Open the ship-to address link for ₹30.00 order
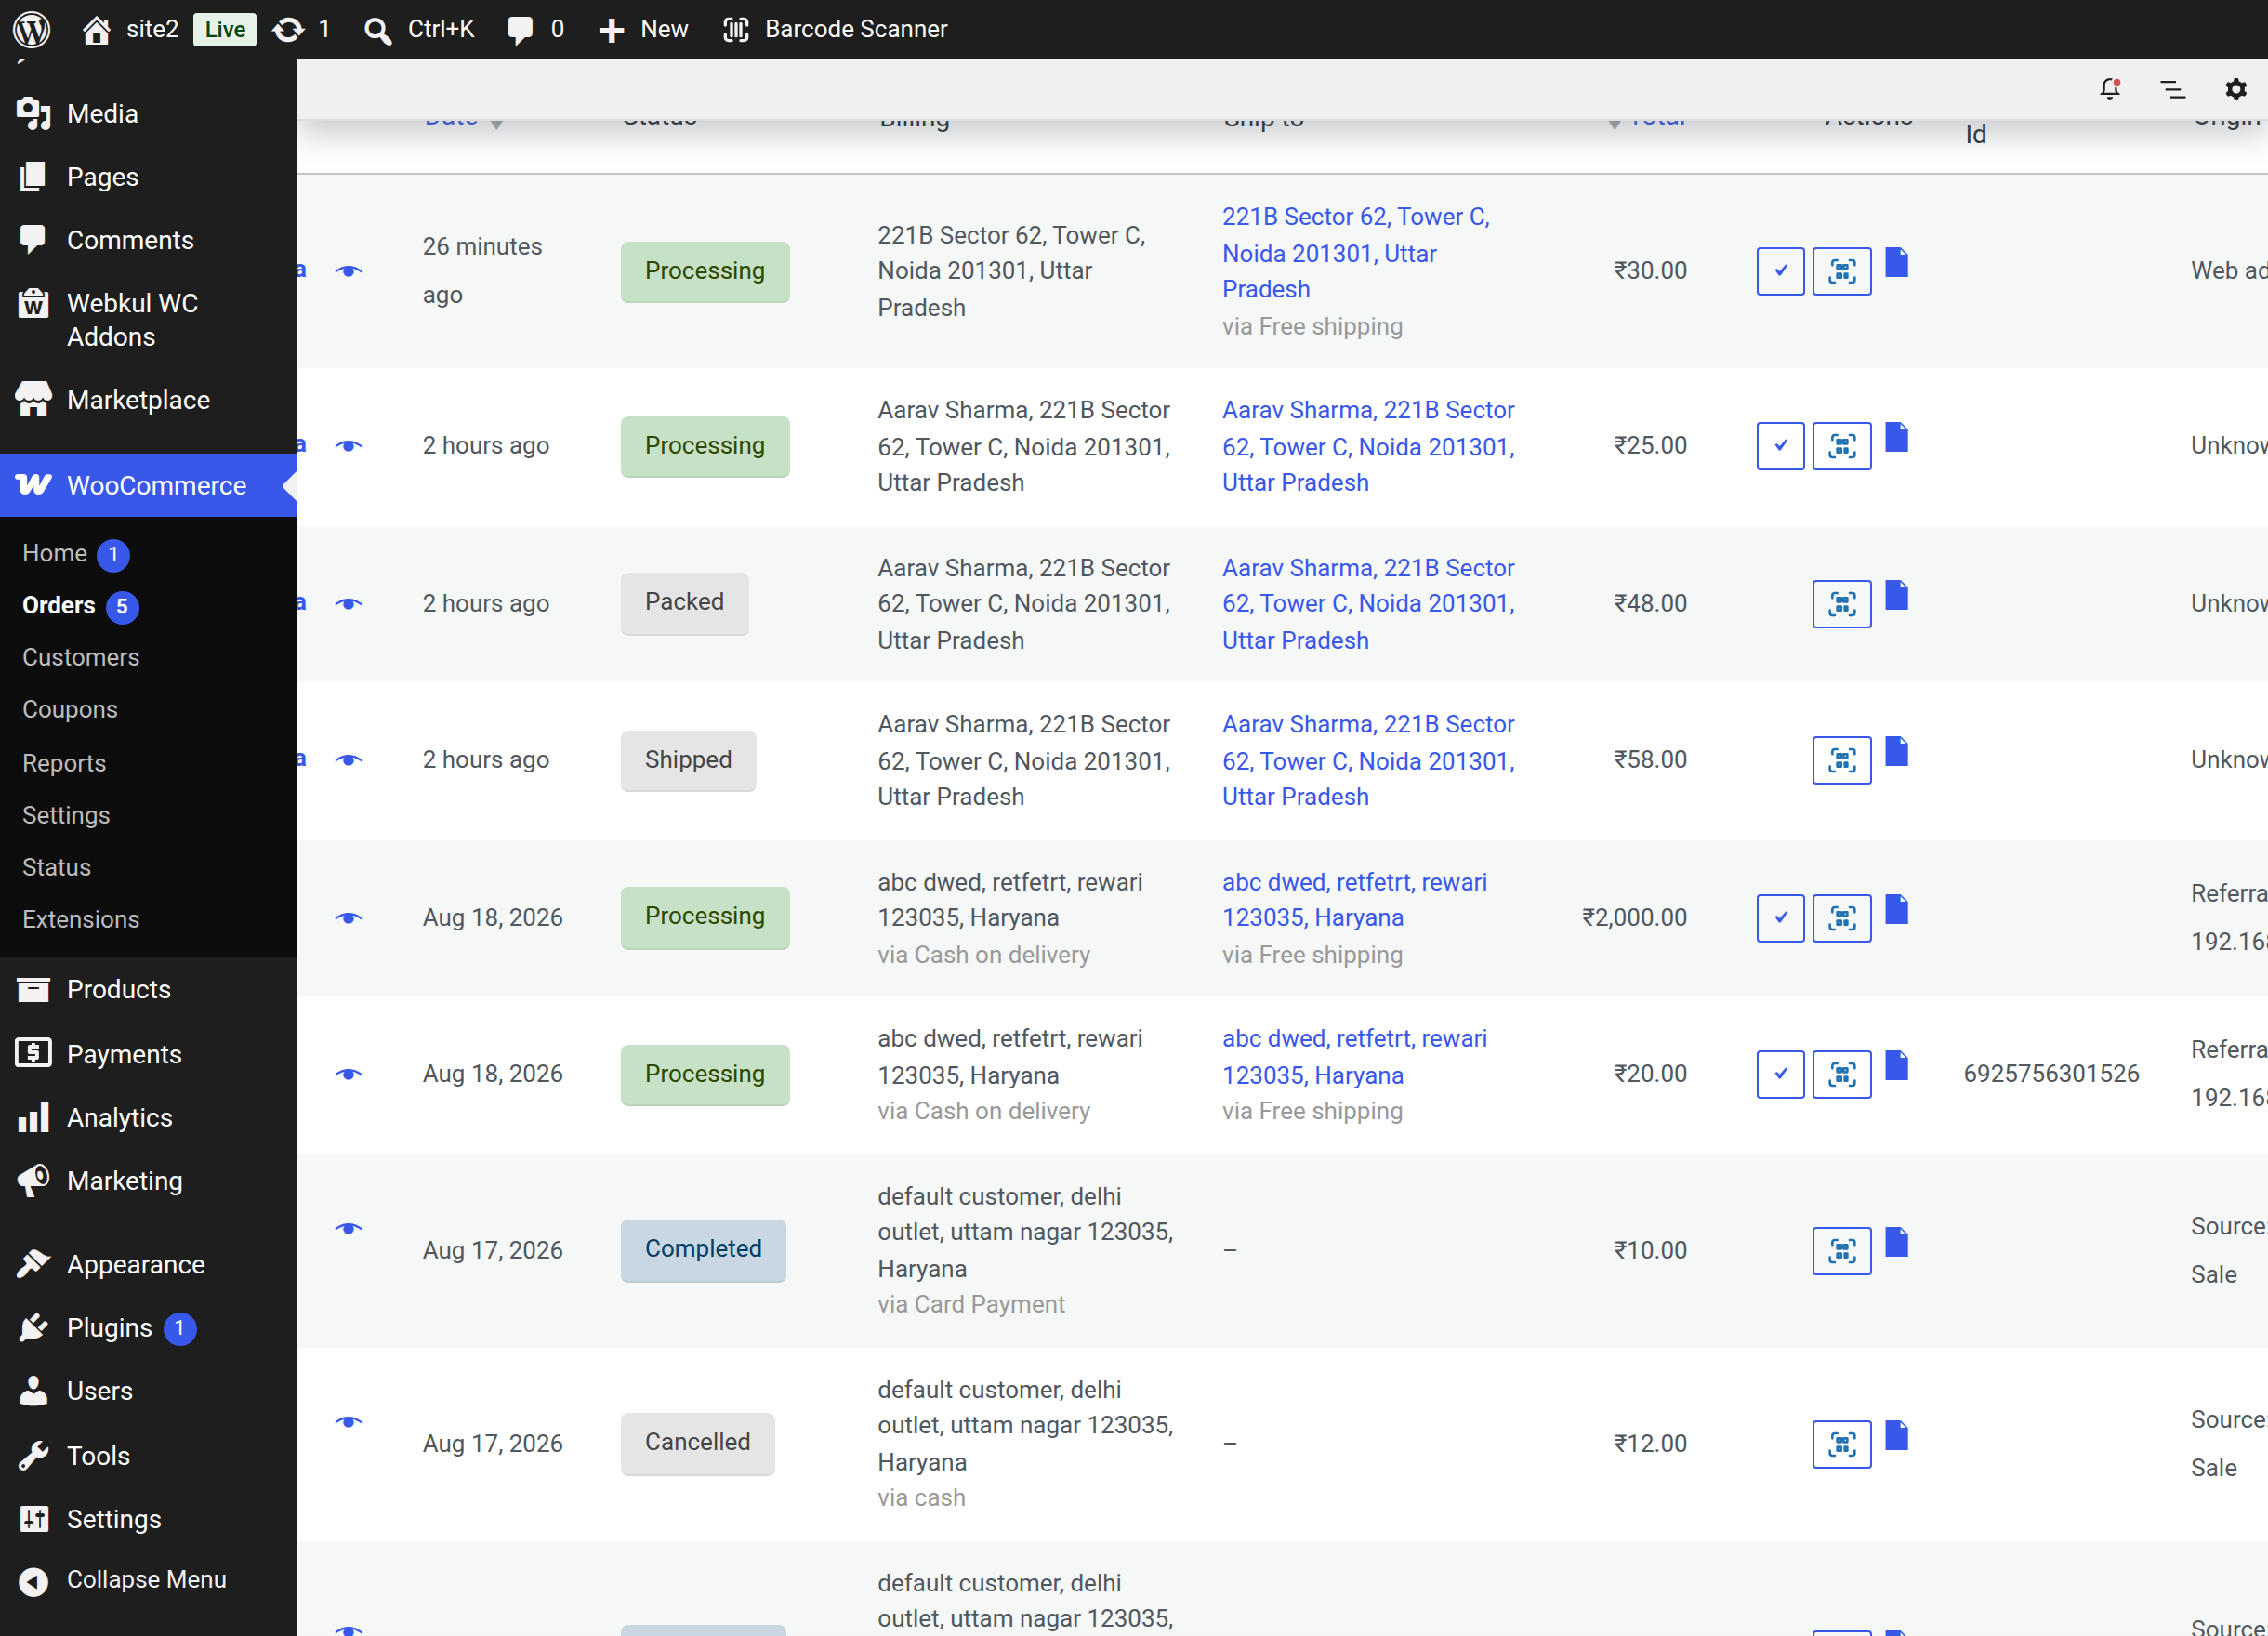This screenshot has height=1636, width=2268. tap(1356, 253)
